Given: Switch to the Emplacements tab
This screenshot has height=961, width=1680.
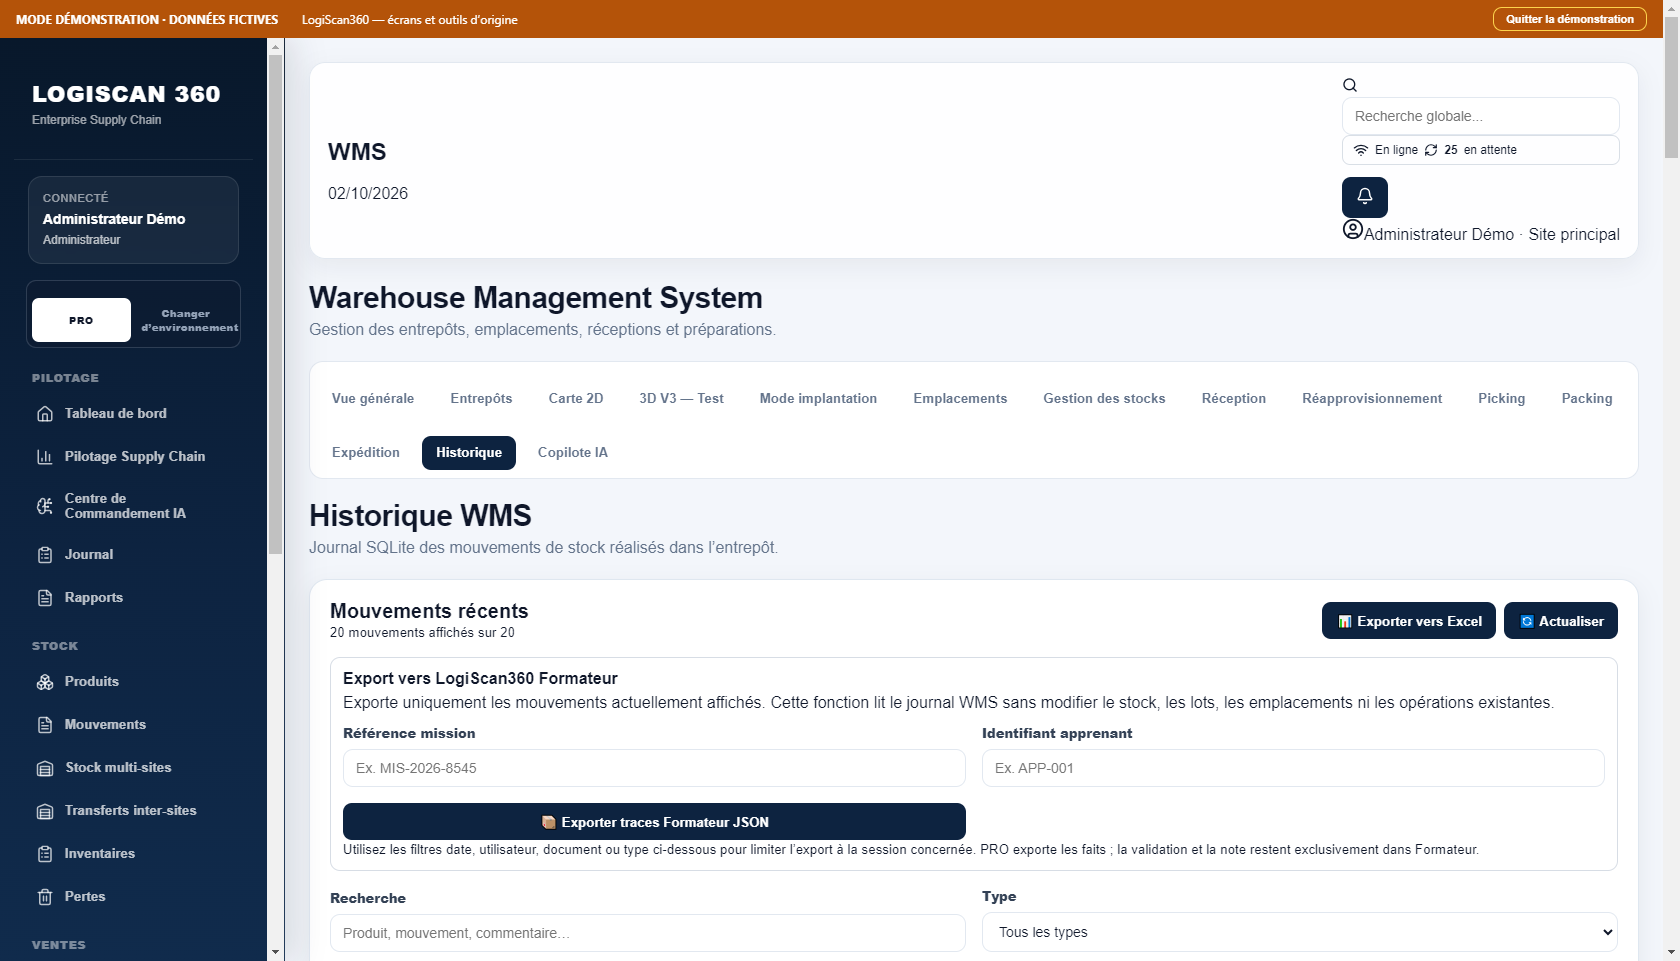Looking at the screenshot, I should [960, 398].
